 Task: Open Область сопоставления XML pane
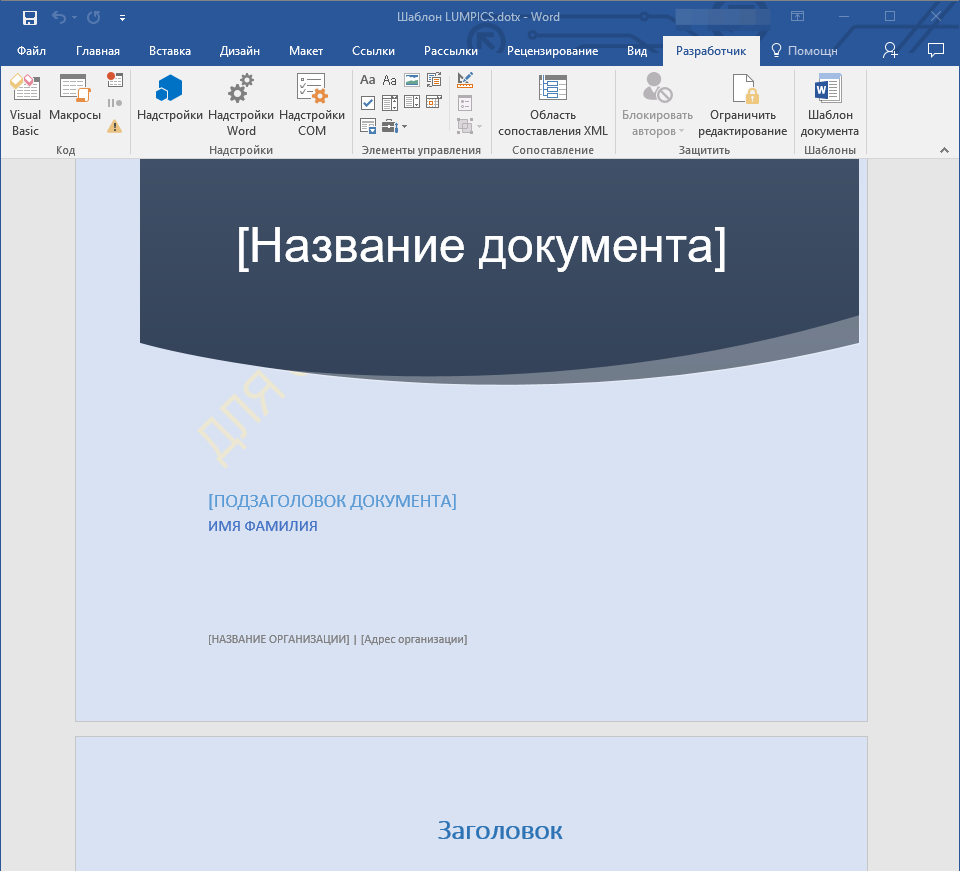click(553, 105)
